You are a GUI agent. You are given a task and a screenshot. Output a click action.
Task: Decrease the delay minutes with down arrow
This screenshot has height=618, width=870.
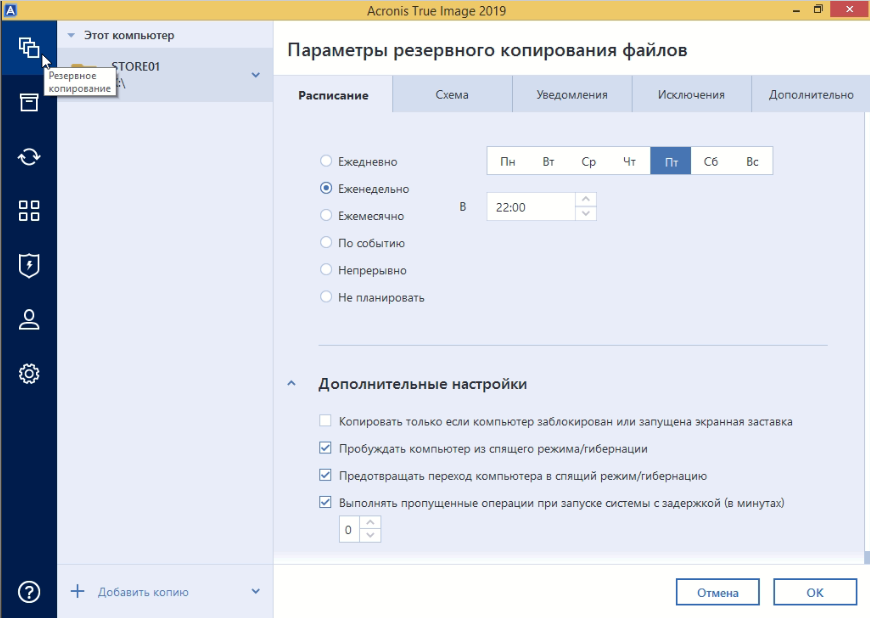370,536
